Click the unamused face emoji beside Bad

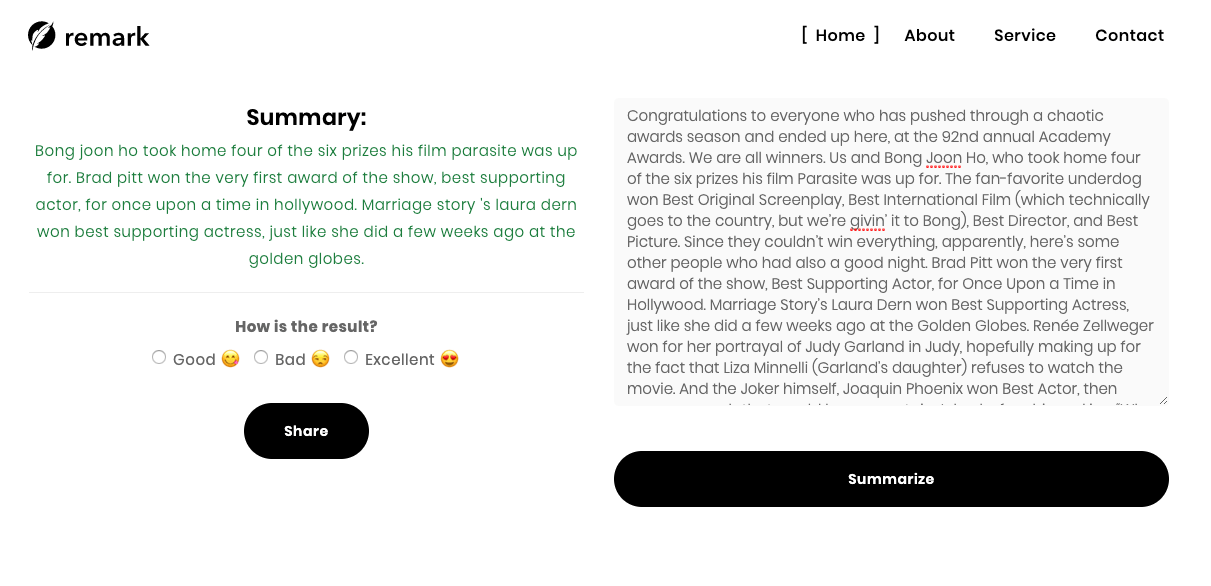click(320, 359)
